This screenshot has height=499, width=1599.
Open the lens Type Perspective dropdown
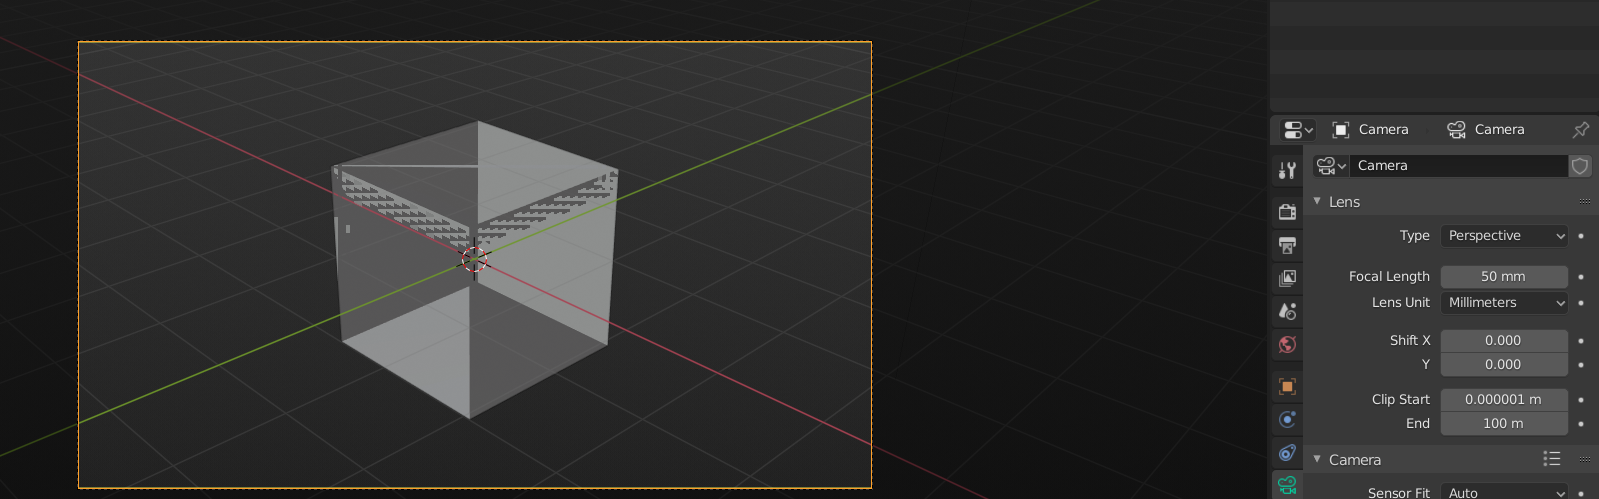[1504, 236]
